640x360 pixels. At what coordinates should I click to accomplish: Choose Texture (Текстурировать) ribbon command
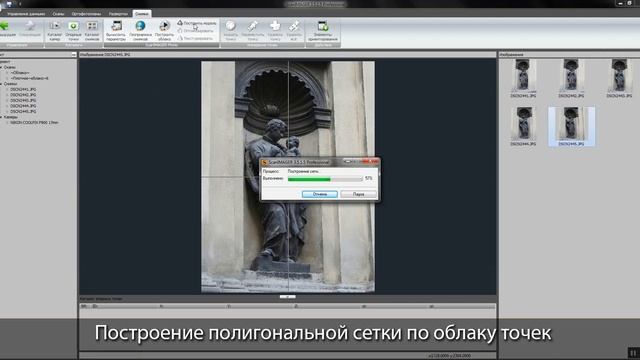click(x=196, y=38)
